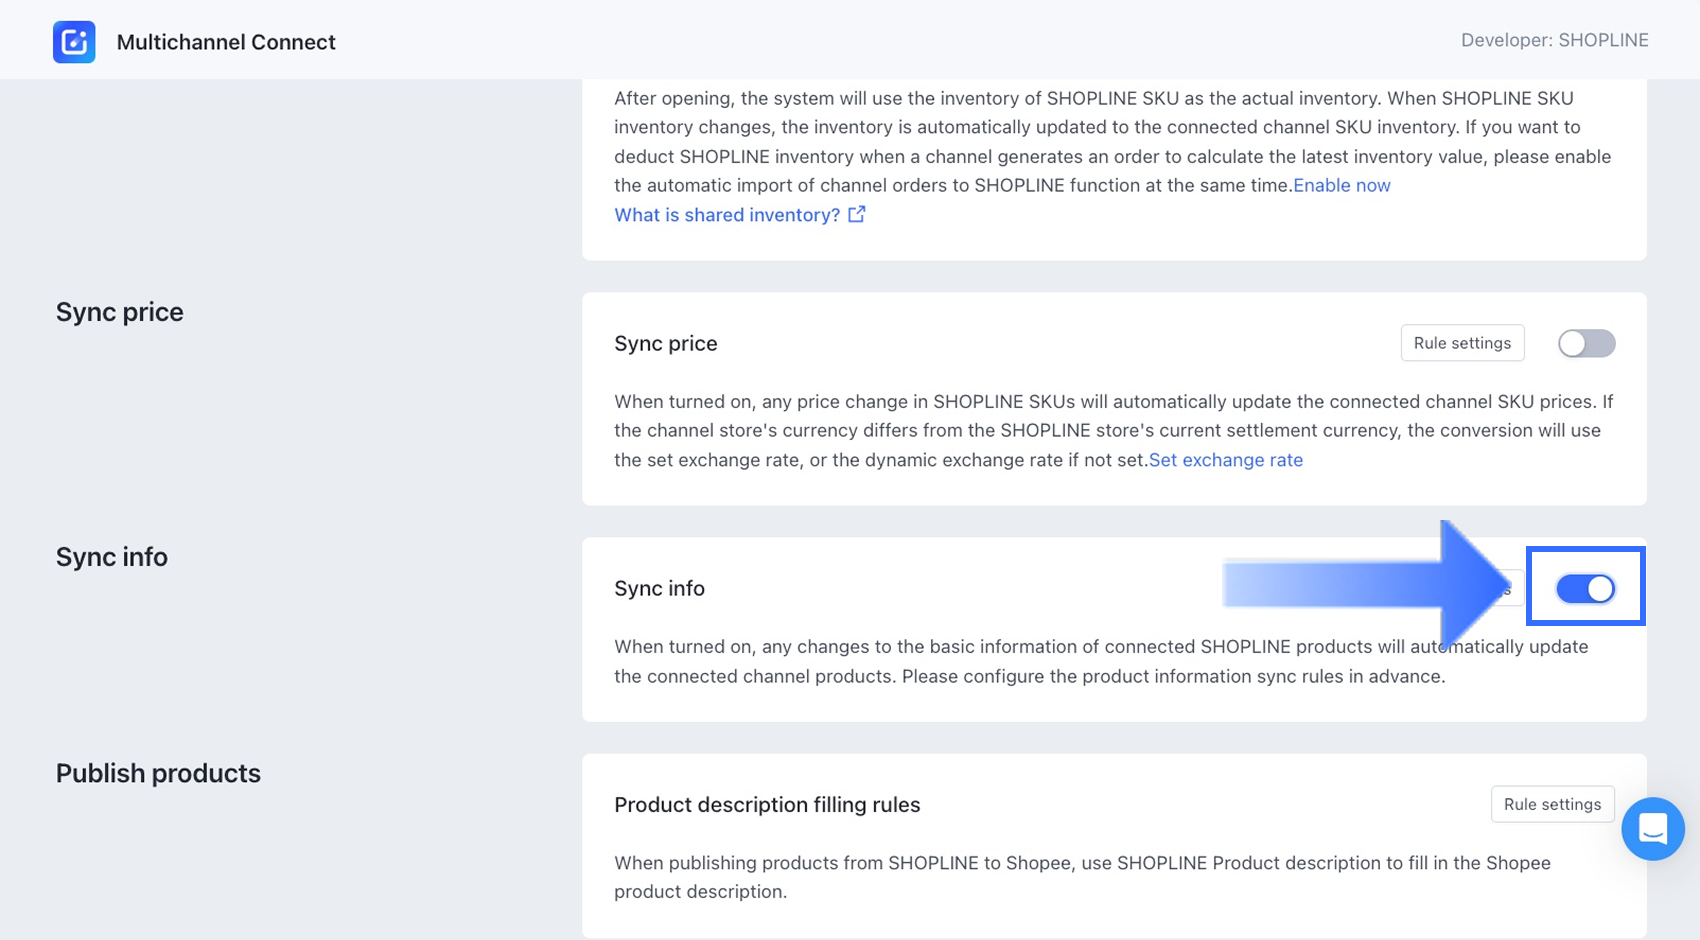This screenshot has height=940, width=1700.
Task: Click the "Developer: SHOPLINE" label
Action: pos(1554,40)
